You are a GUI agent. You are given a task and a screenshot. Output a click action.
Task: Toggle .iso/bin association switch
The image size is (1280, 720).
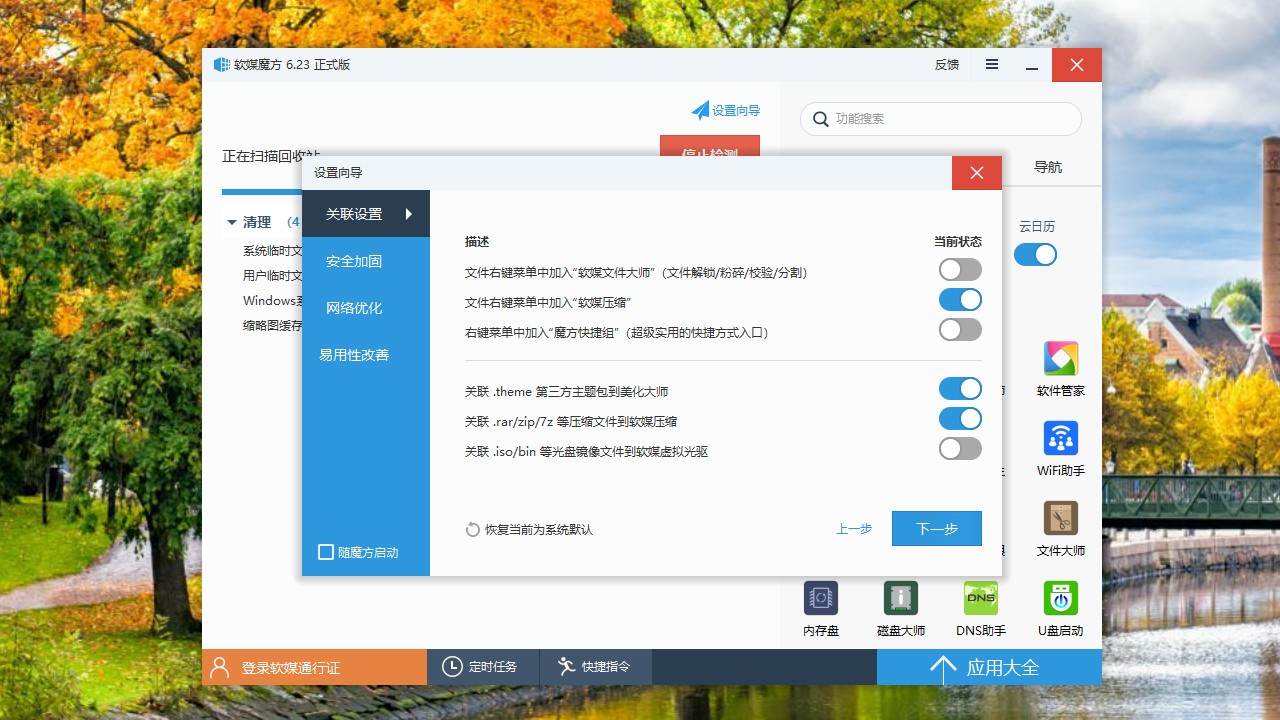[x=960, y=449]
